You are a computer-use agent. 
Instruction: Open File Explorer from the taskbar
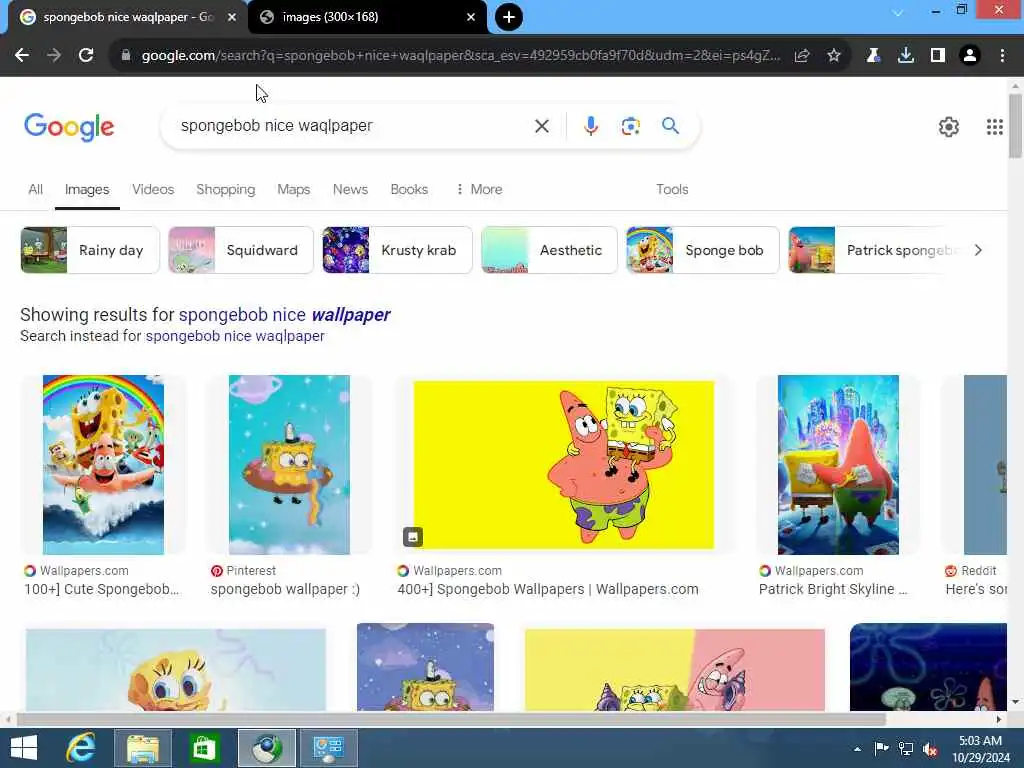click(142, 748)
